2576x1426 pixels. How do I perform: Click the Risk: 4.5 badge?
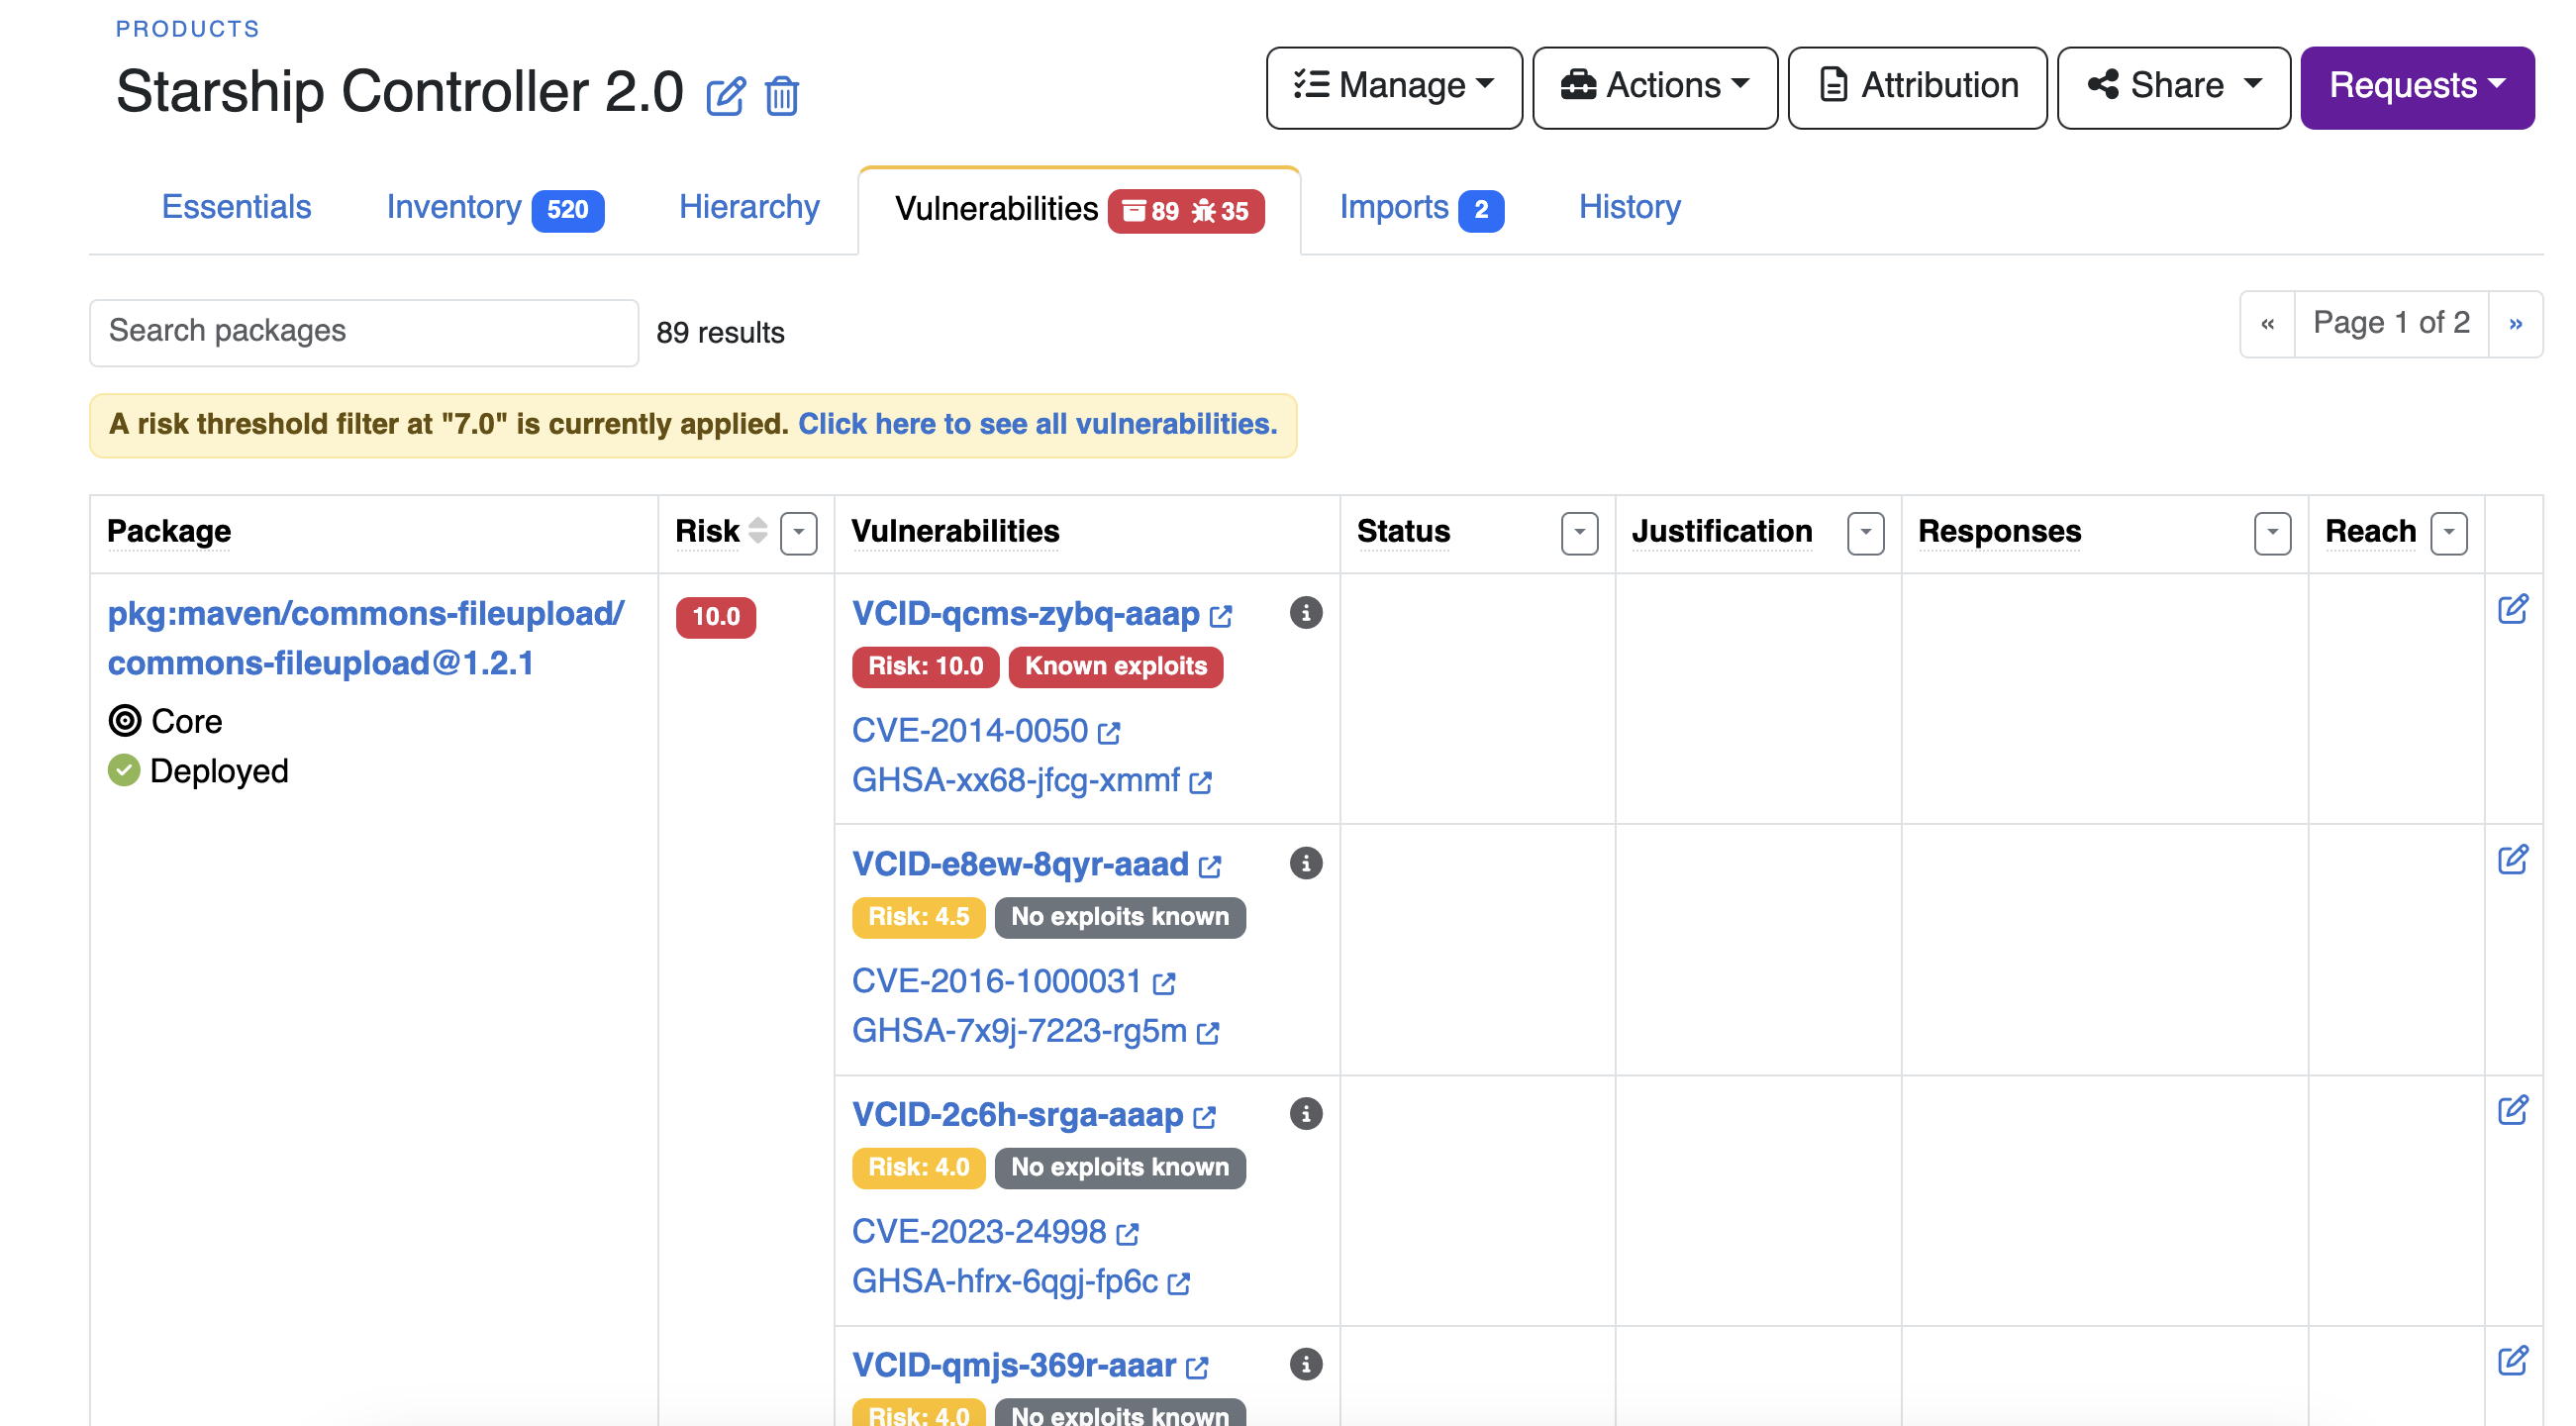coord(917,917)
